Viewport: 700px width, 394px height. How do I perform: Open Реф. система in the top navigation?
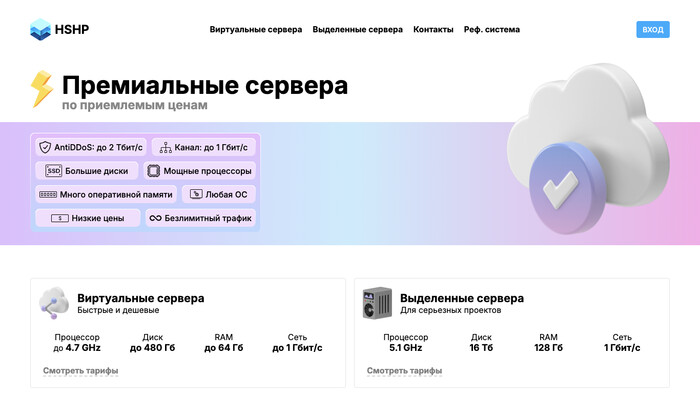(492, 29)
